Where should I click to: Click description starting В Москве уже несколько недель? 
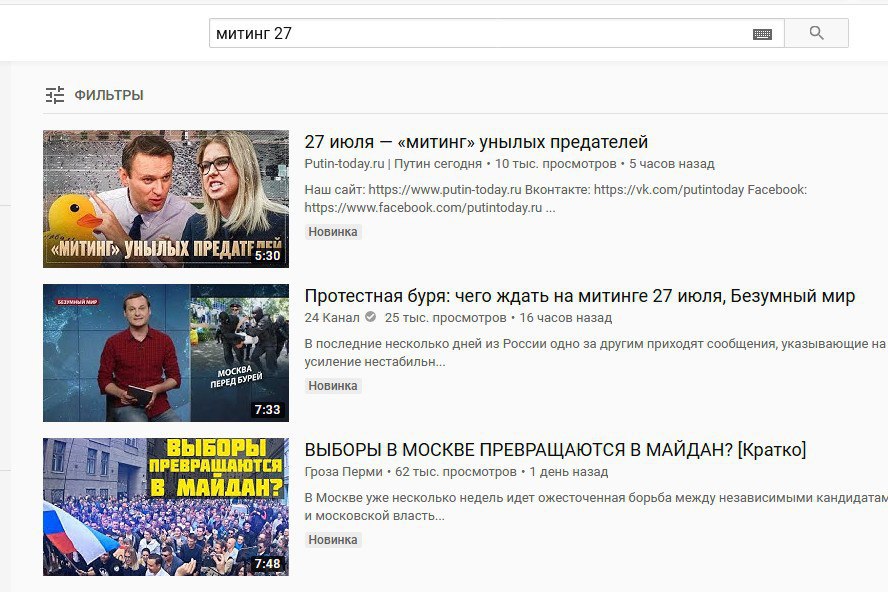pos(596,506)
